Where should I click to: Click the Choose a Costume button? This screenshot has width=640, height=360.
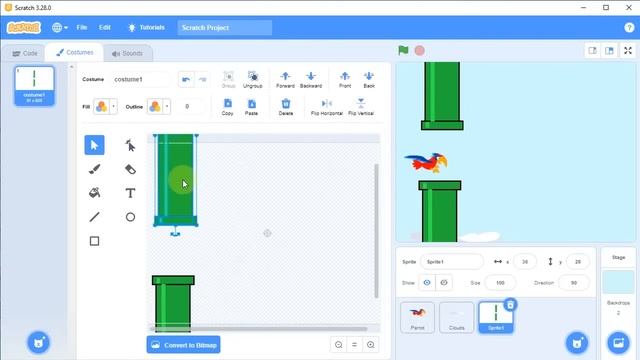[38, 342]
